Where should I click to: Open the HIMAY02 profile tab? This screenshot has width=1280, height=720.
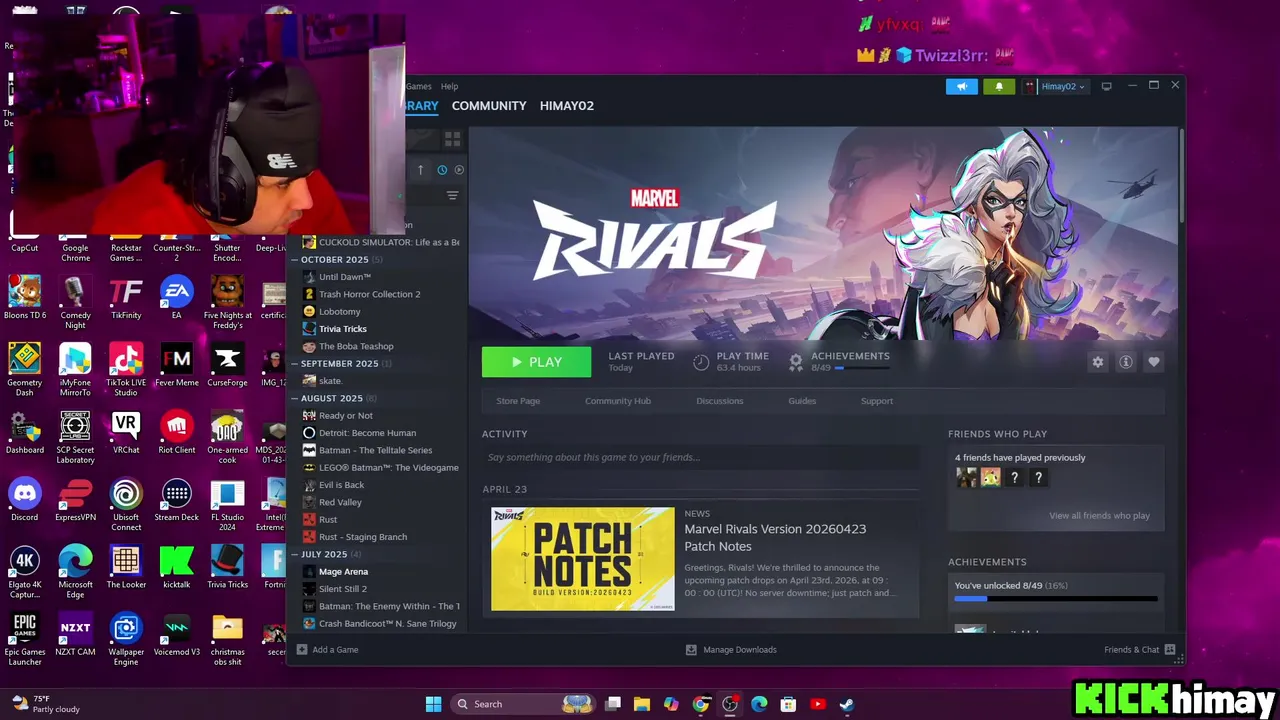point(566,105)
